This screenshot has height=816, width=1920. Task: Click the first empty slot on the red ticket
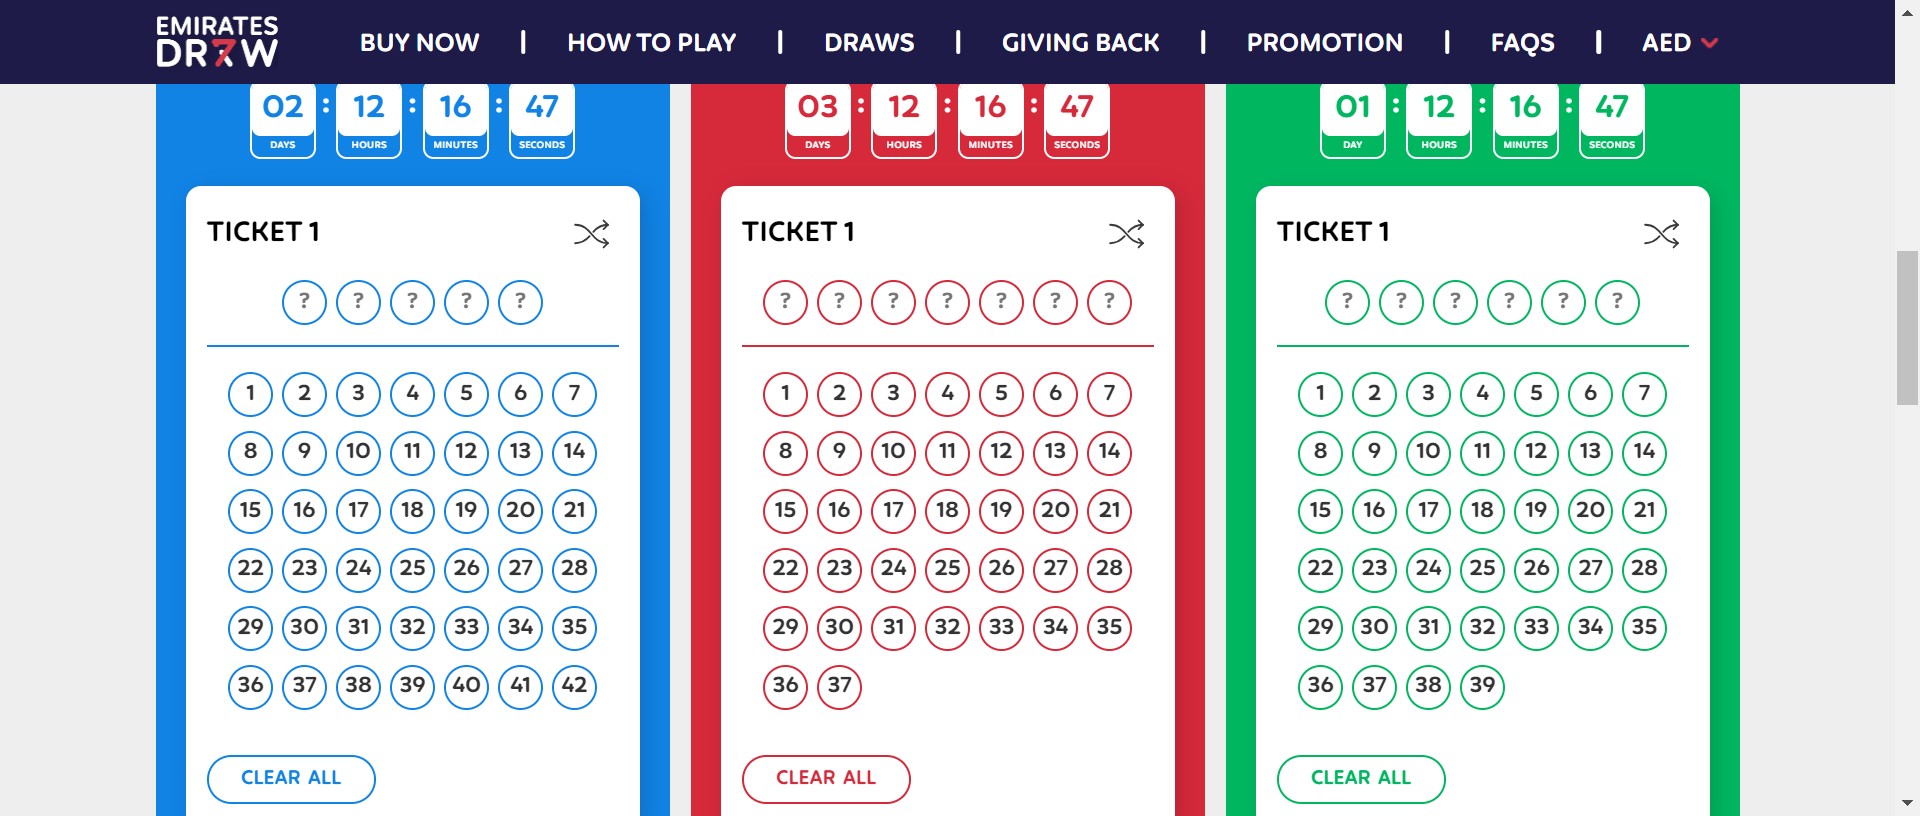(785, 302)
